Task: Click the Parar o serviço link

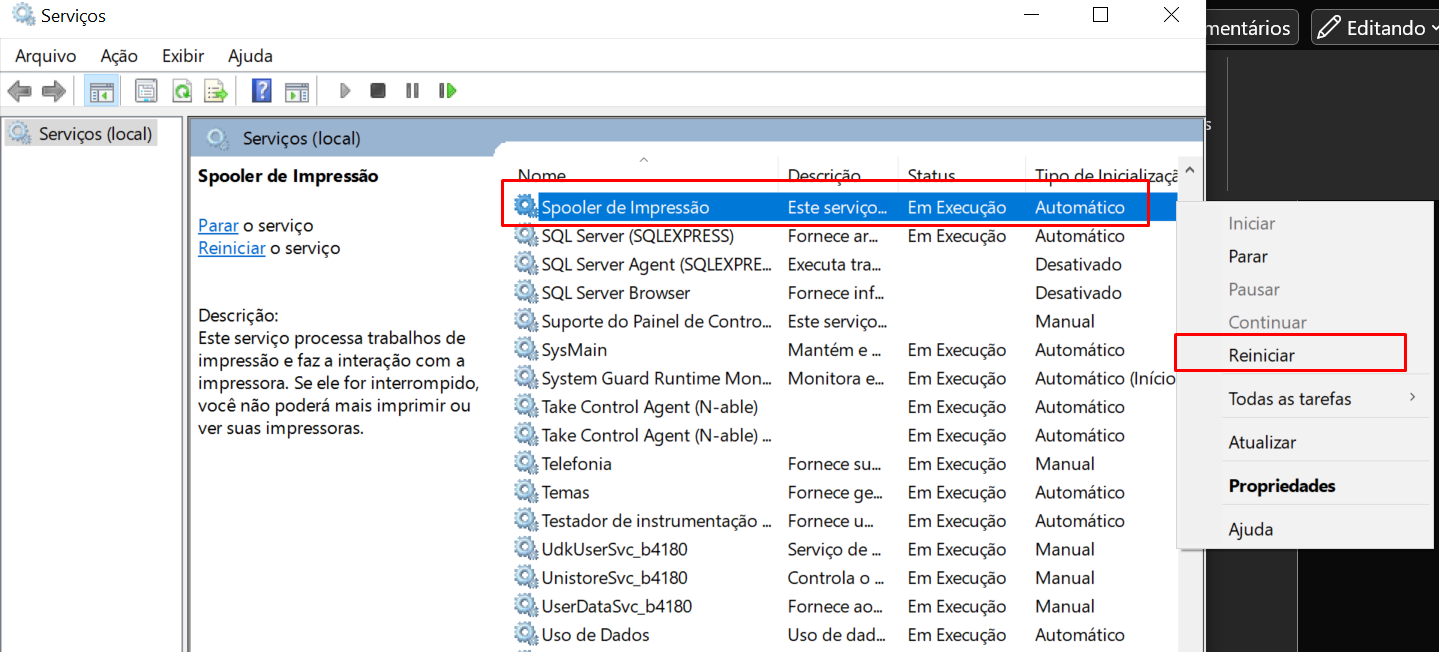Action: point(217,226)
